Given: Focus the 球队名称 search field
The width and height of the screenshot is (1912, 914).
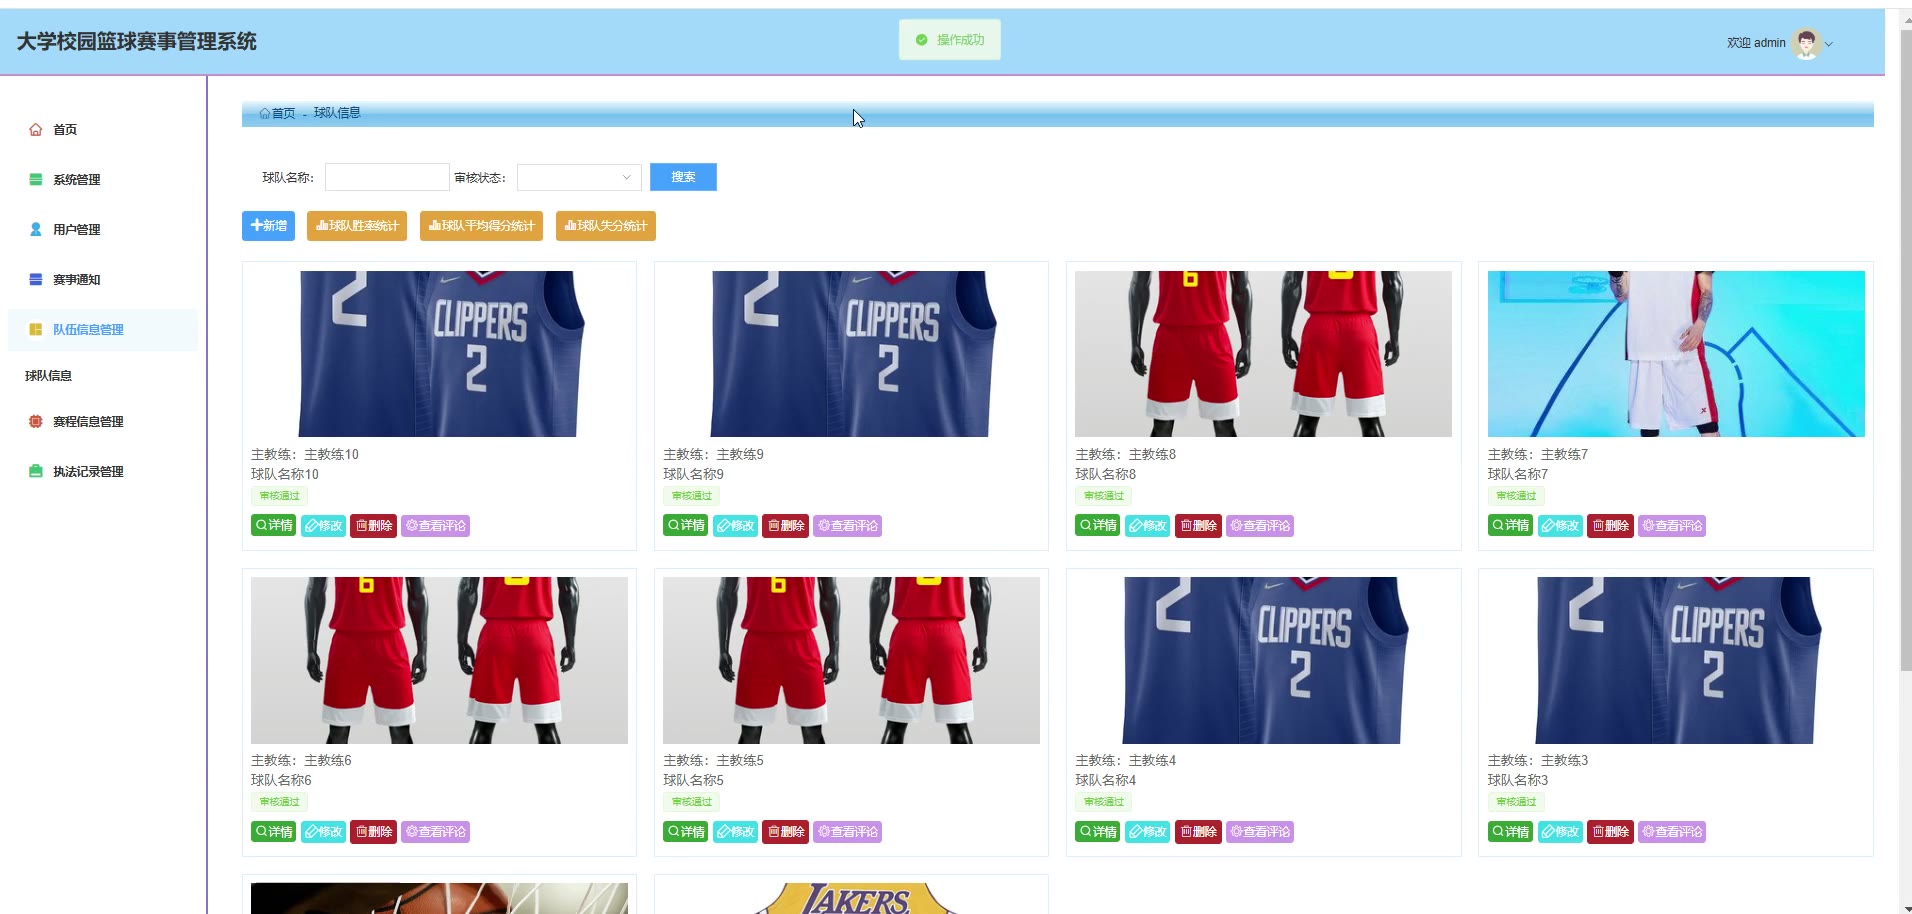Looking at the screenshot, I should [387, 177].
